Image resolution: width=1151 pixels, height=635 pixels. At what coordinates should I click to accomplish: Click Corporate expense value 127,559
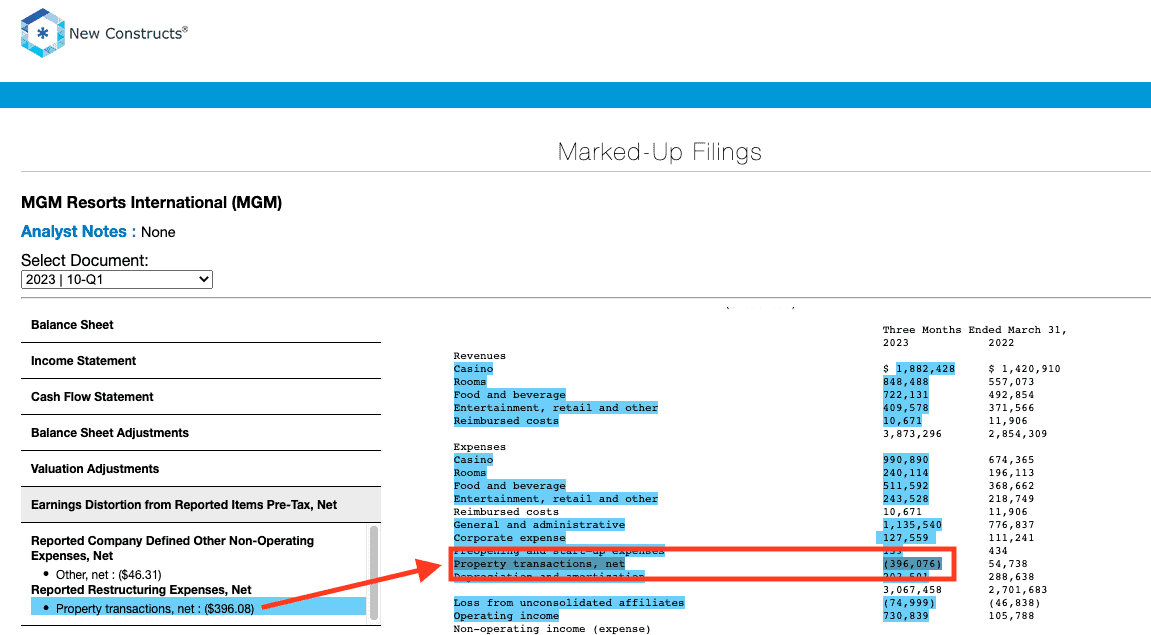pos(906,538)
